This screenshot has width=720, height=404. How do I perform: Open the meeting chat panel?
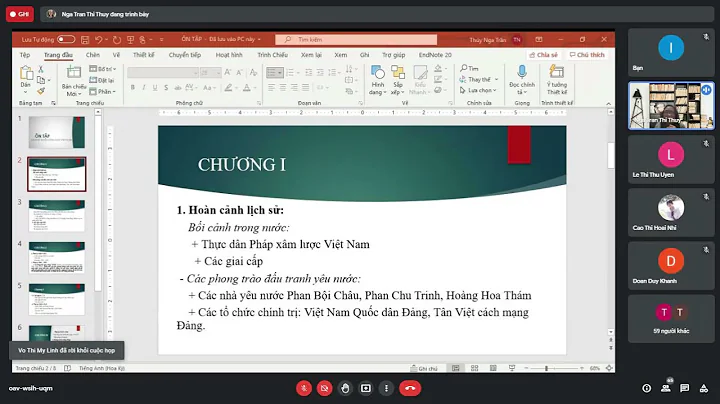point(685,388)
